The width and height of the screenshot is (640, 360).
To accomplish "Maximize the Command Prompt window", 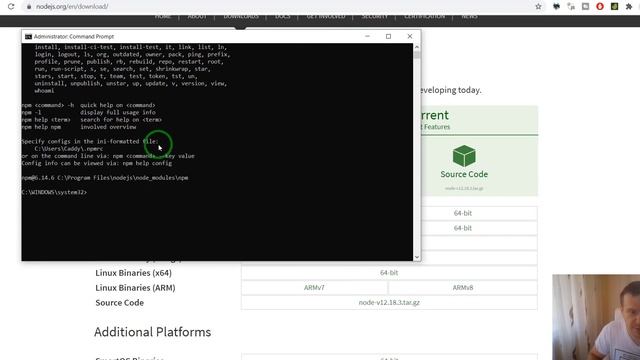I will pyautogui.click(x=389, y=36).
